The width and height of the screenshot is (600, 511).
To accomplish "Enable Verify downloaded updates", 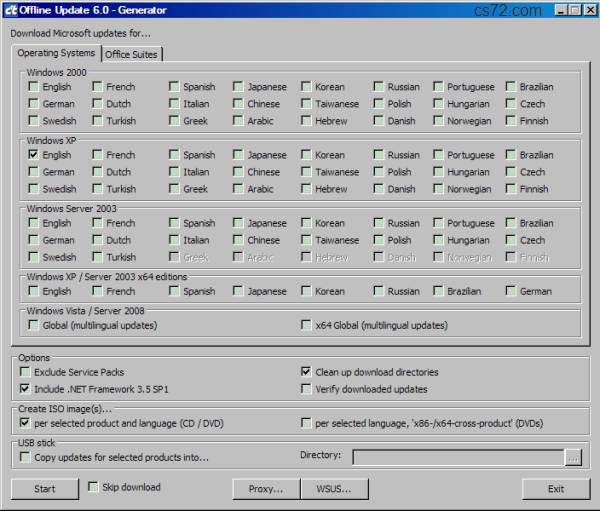I will pyautogui.click(x=306, y=389).
